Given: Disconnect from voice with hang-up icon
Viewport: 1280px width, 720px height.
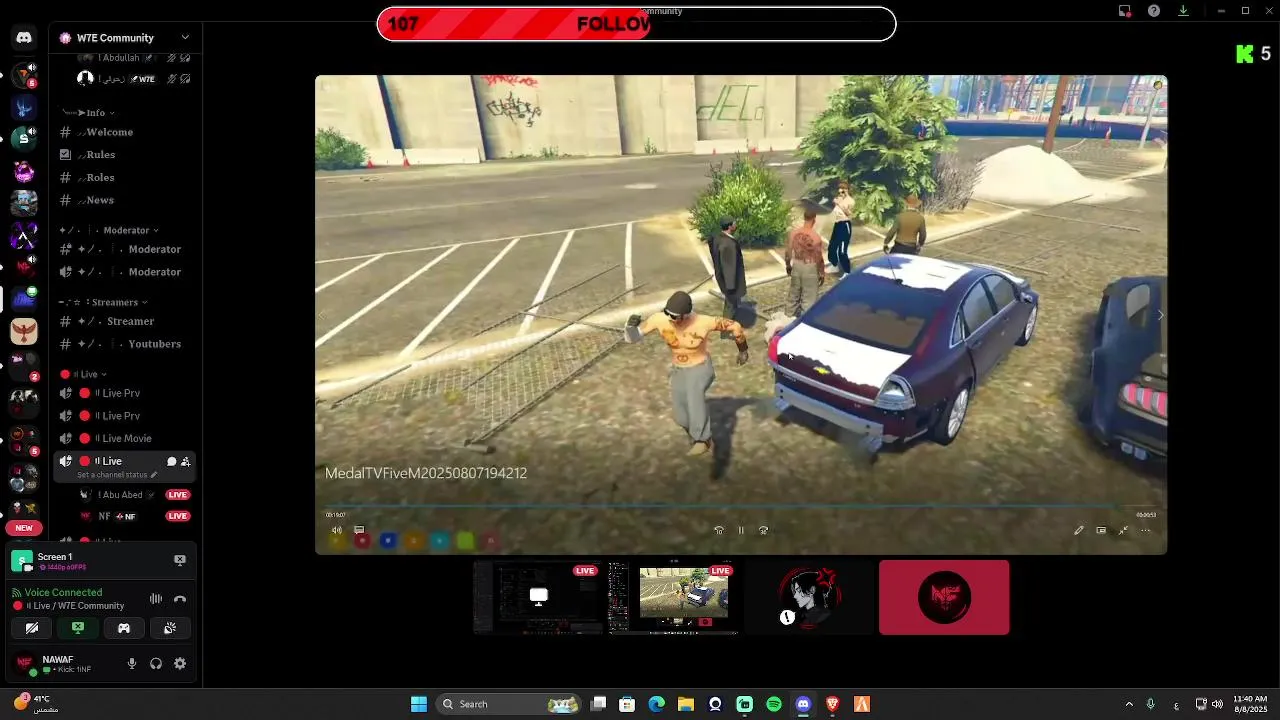Looking at the screenshot, I should point(180,599).
